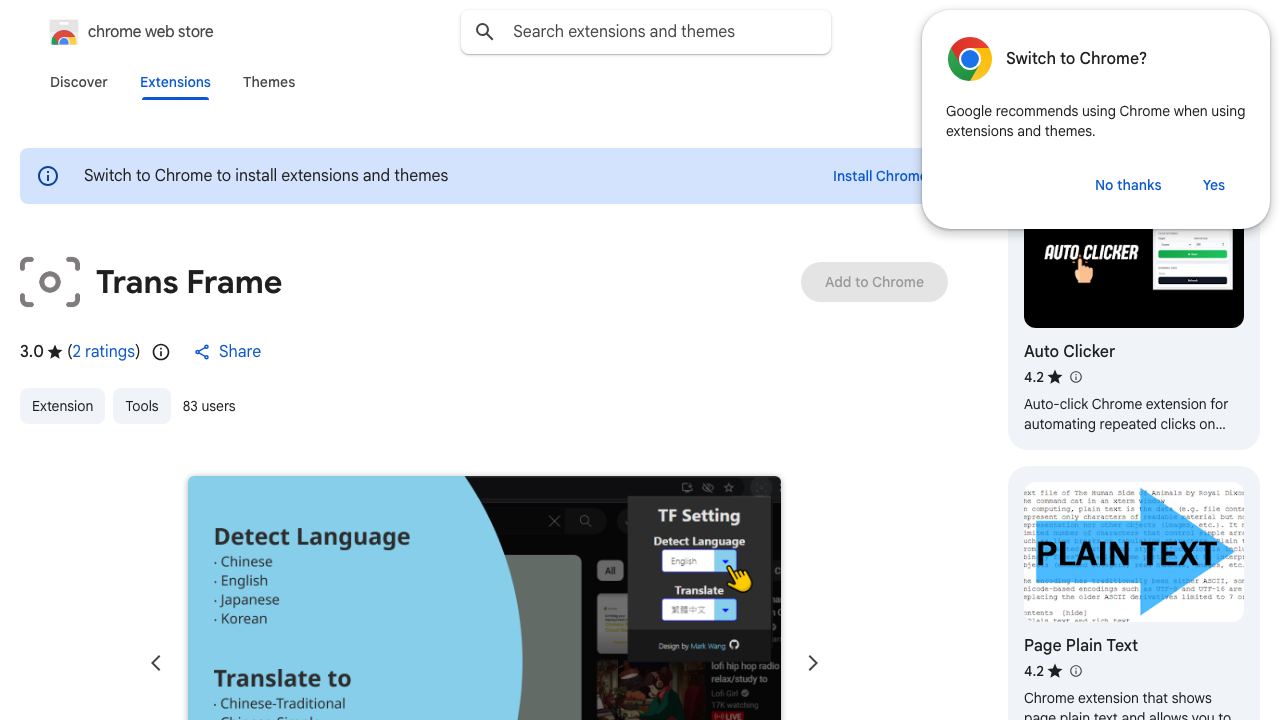Click the Auto Clicker description text

1126,414
